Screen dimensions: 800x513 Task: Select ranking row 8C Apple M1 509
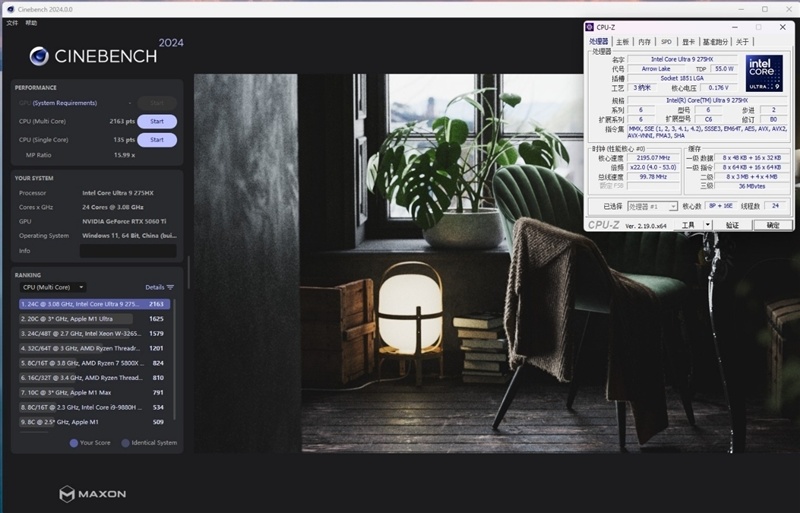(x=94, y=423)
